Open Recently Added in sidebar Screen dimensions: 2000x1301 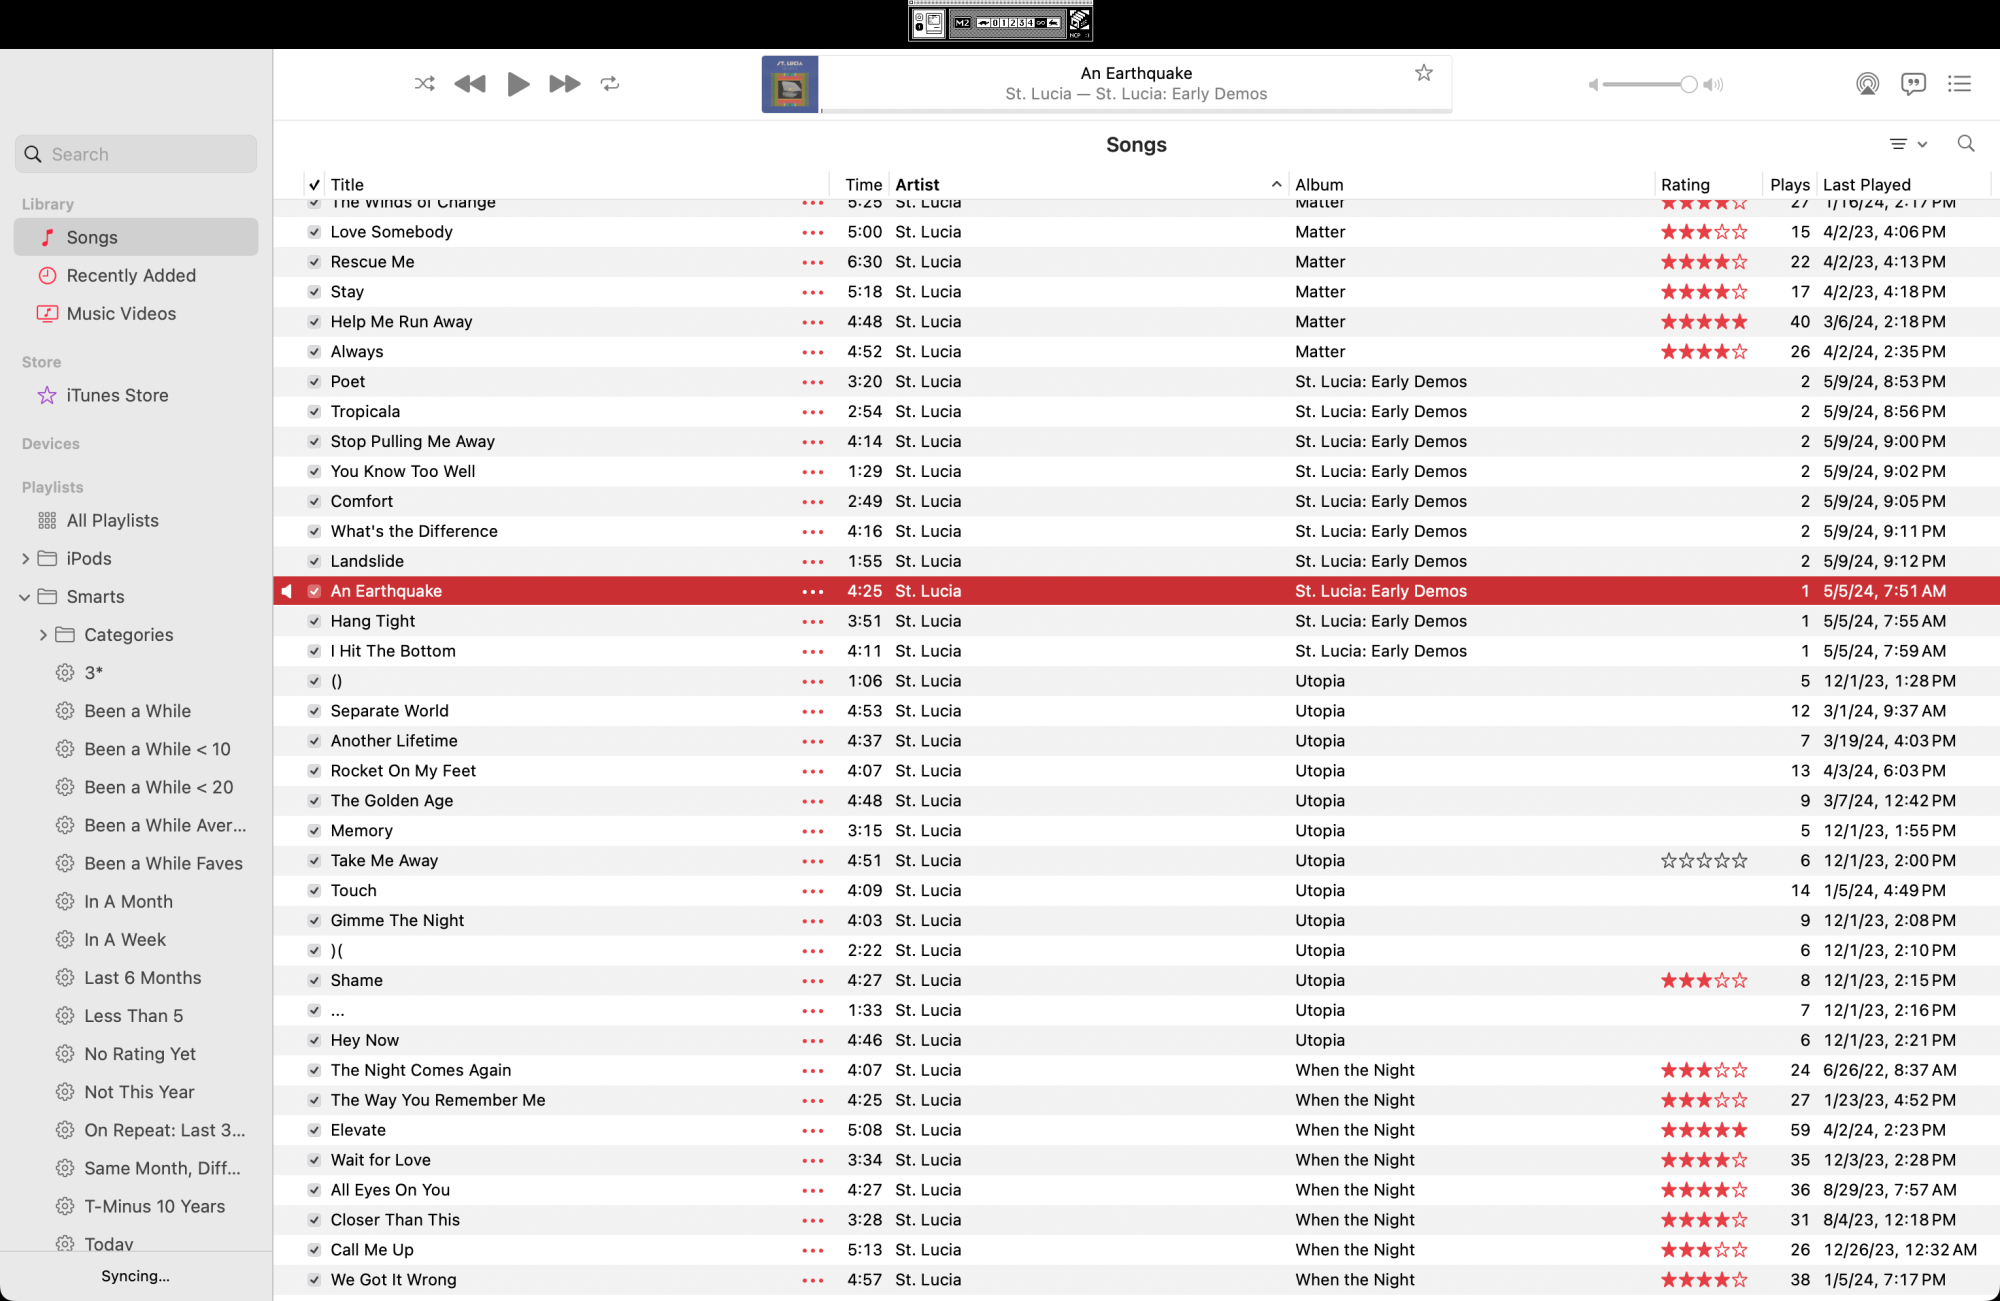tap(136, 275)
